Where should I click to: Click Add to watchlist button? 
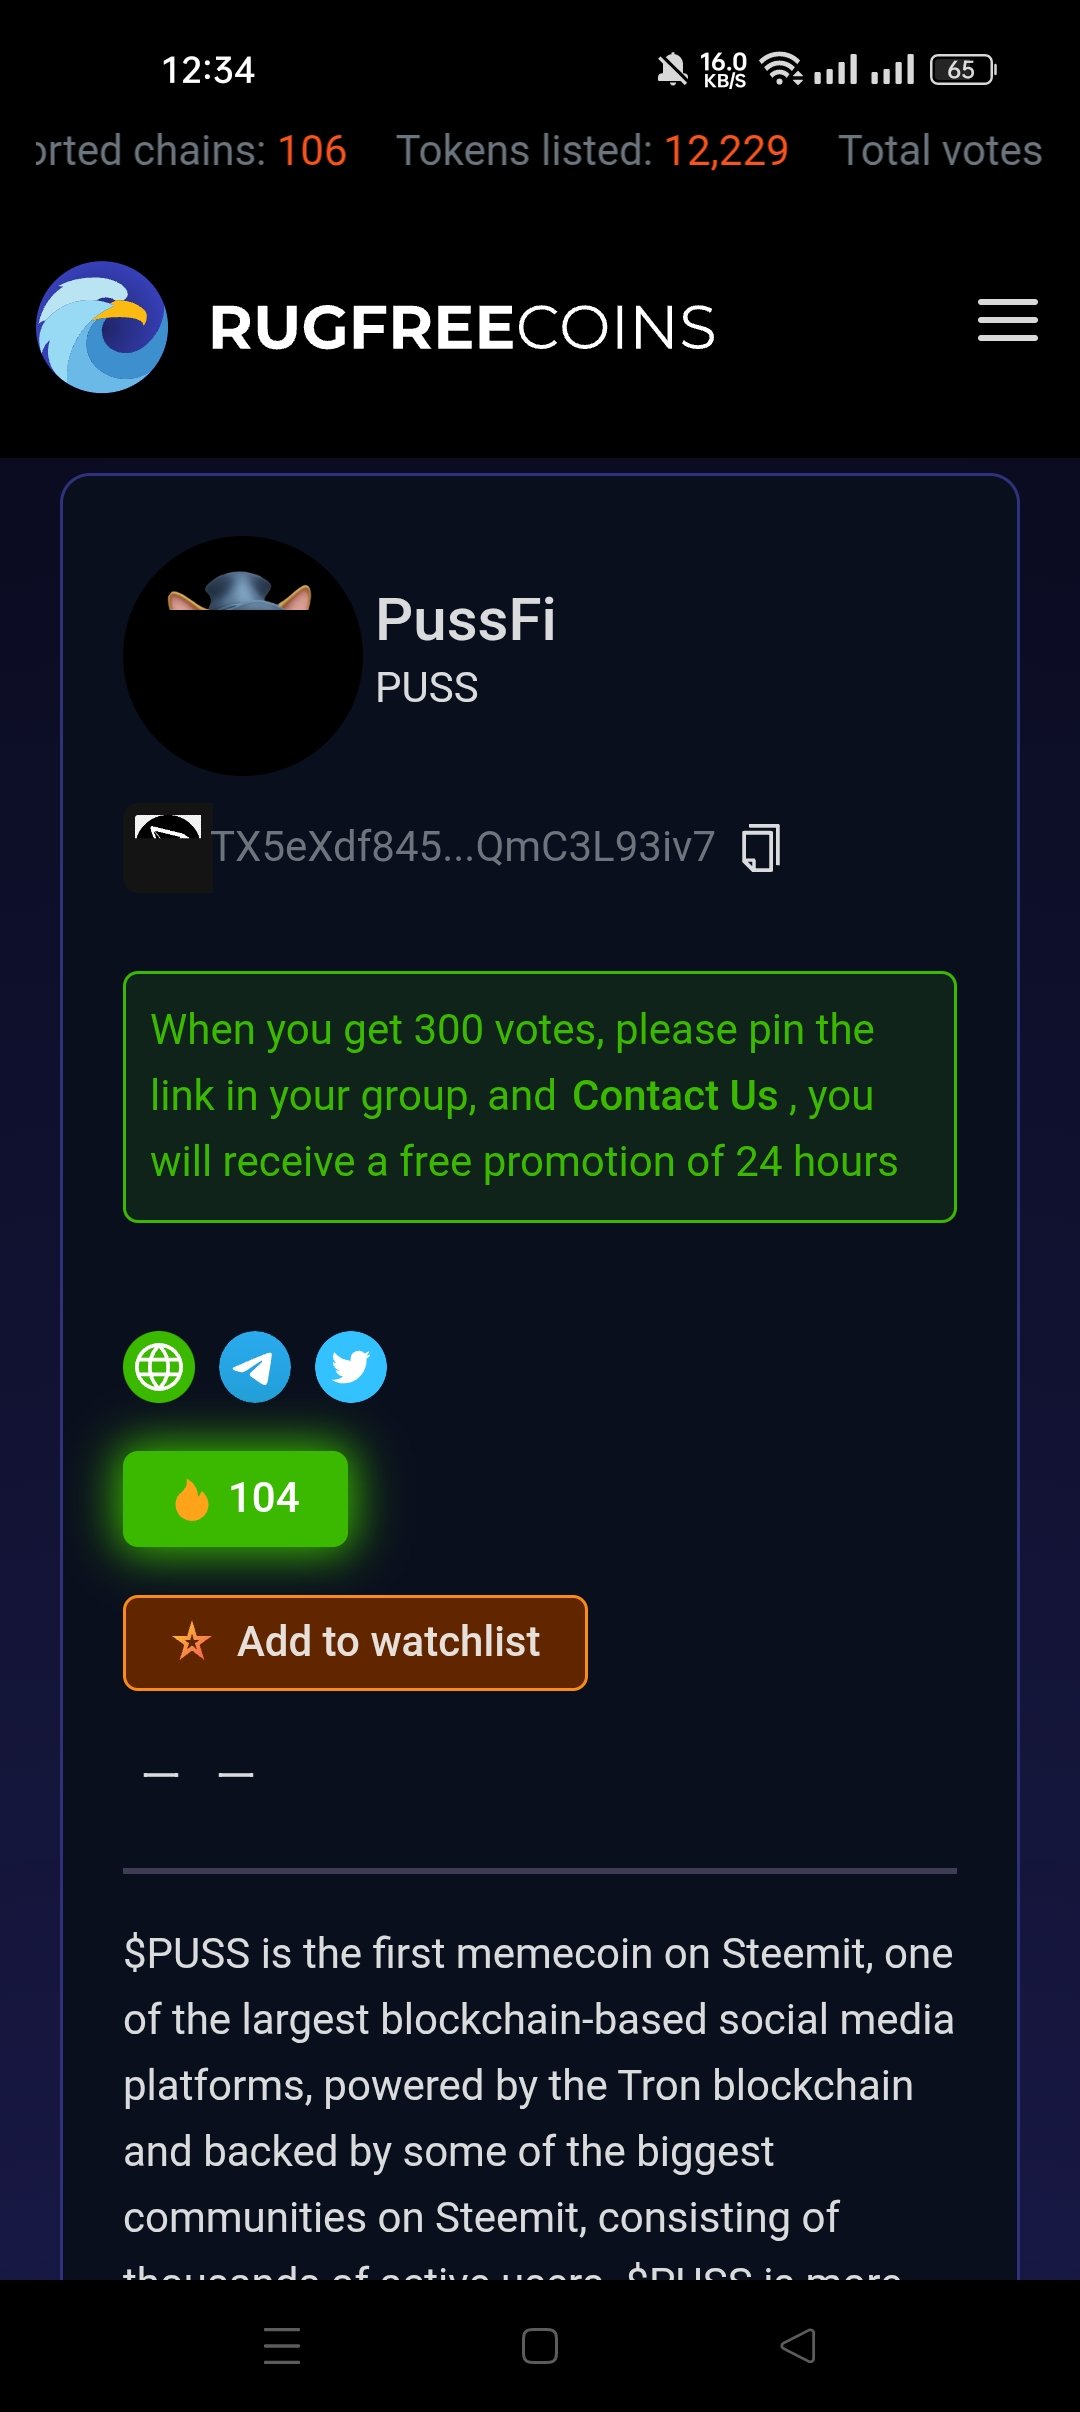355,1642
